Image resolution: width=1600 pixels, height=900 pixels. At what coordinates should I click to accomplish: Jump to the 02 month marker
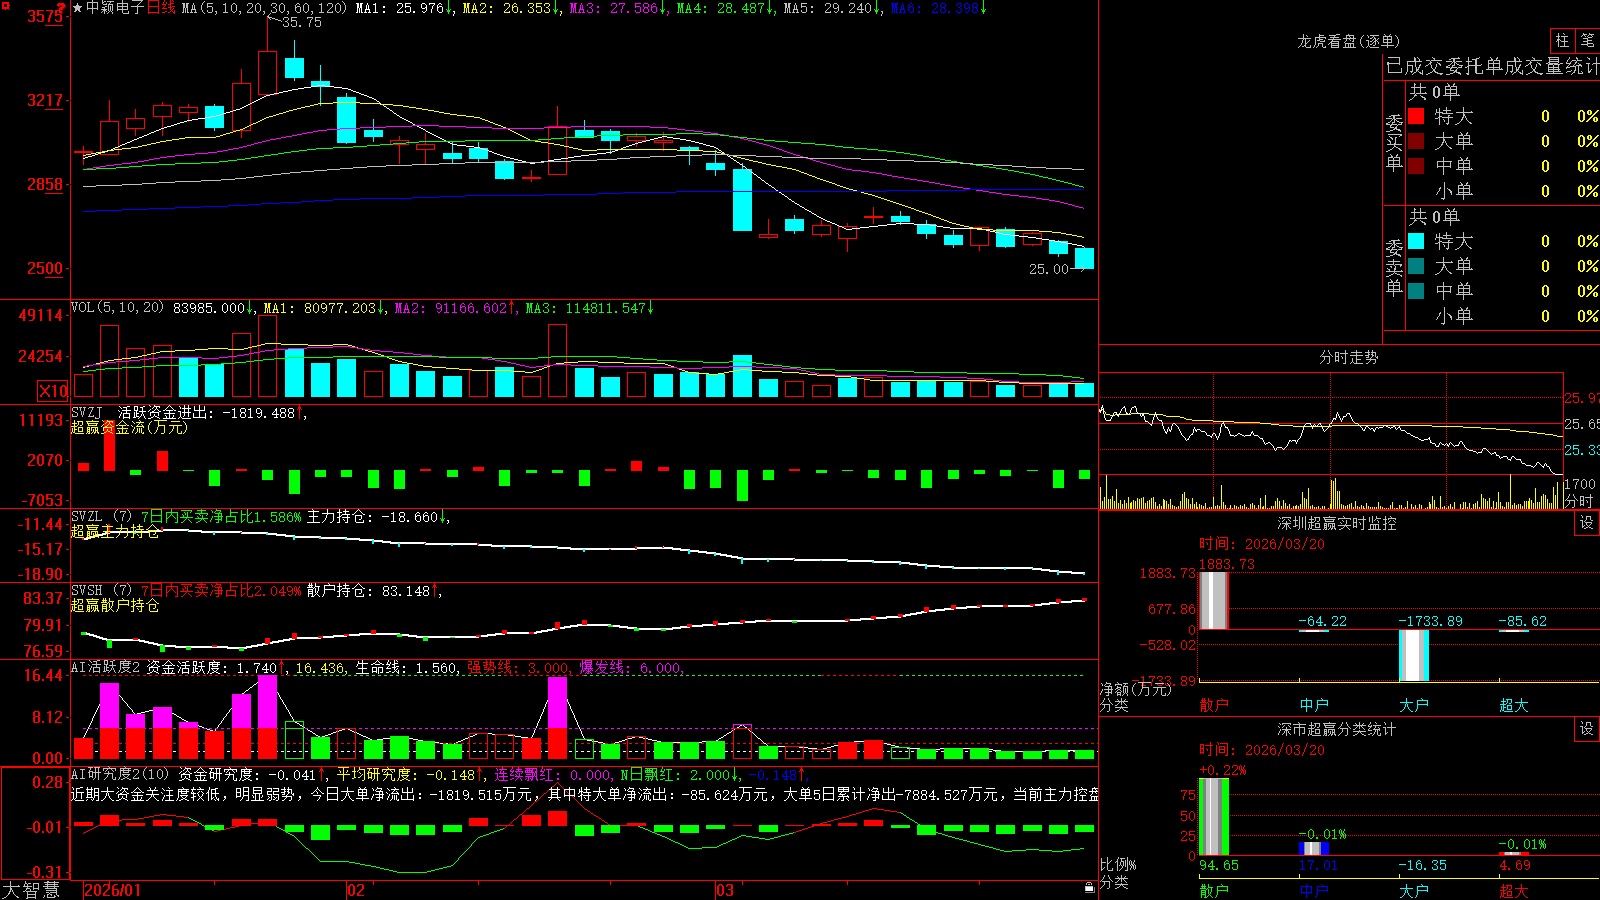tap(355, 890)
